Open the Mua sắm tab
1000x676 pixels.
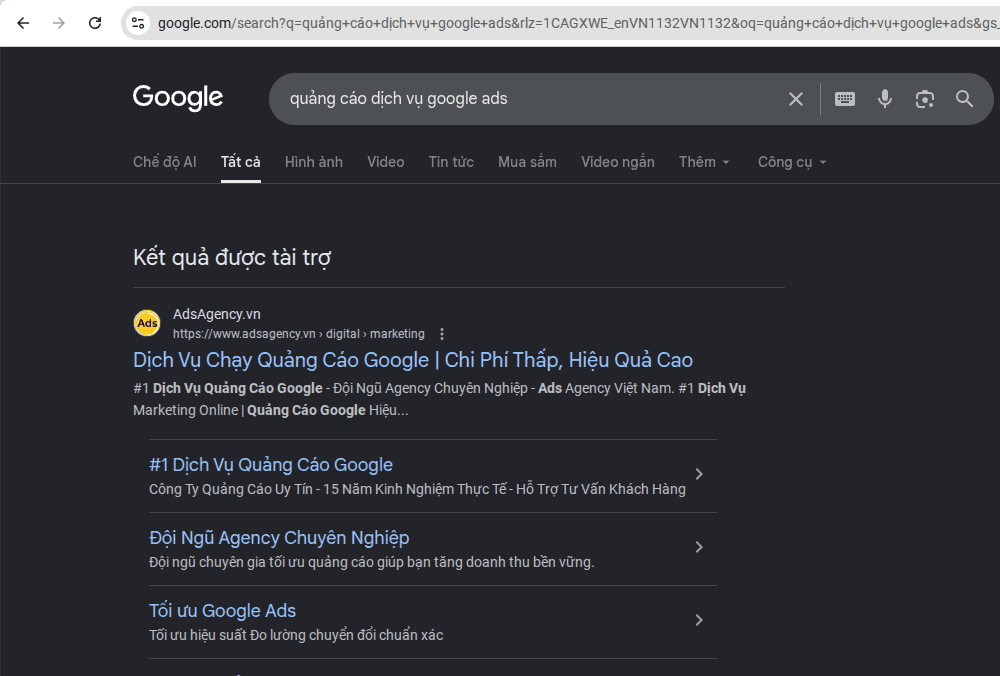(527, 162)
